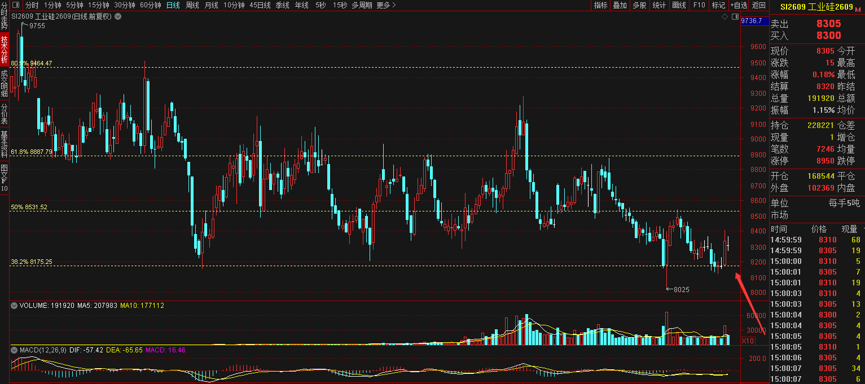Screen dimensions: 865x384
Task: Click the 外盘 102369 value
Action: tap(821, 188)
